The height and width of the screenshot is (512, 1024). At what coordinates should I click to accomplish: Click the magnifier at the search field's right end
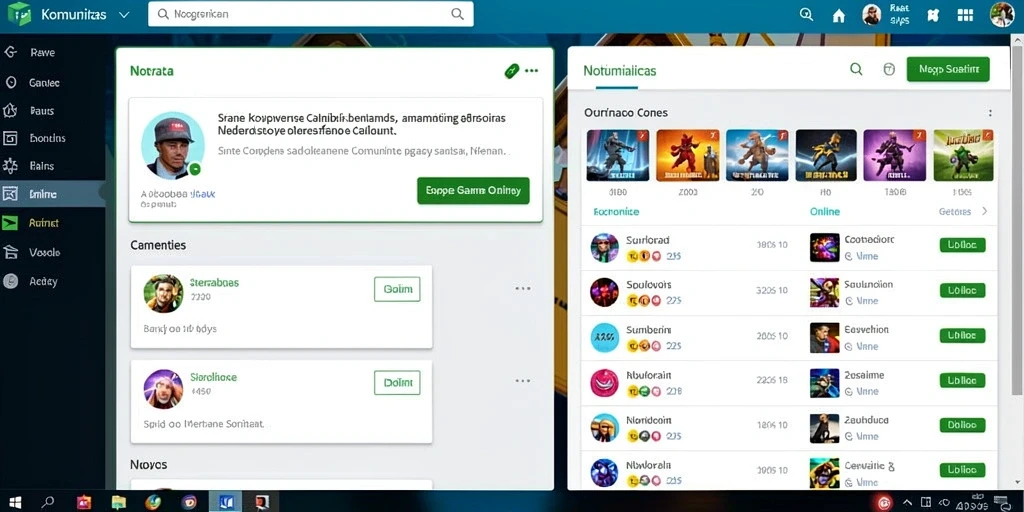[x=458, y=14]
